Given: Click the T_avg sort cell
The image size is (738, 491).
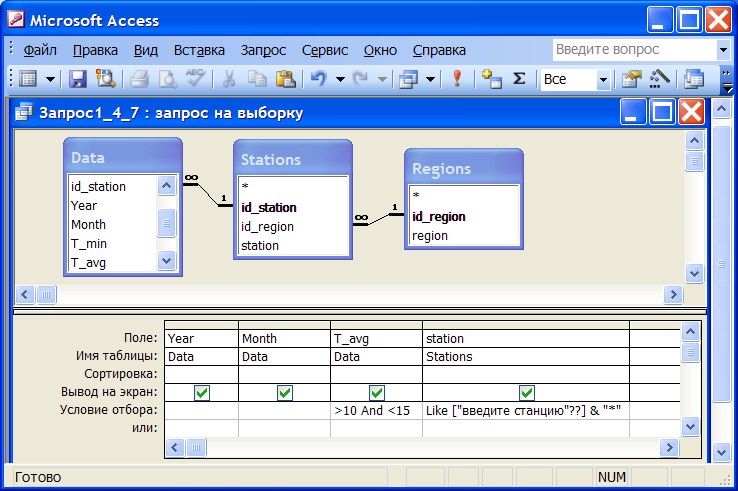Looking at the screenshot, I should (377, 374).
